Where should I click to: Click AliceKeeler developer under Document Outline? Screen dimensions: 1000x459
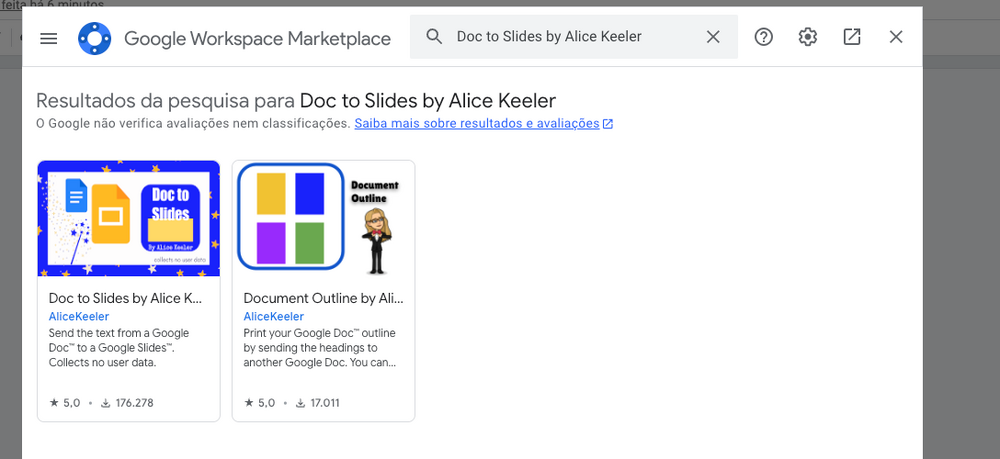click(x=274, y=316)
